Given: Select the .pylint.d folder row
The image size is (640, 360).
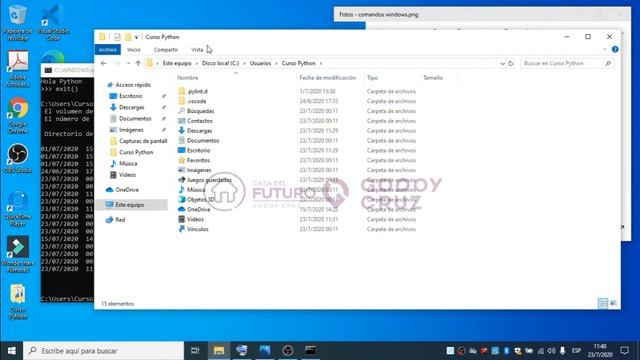Looking at the screenshot, I should point(297,91).
